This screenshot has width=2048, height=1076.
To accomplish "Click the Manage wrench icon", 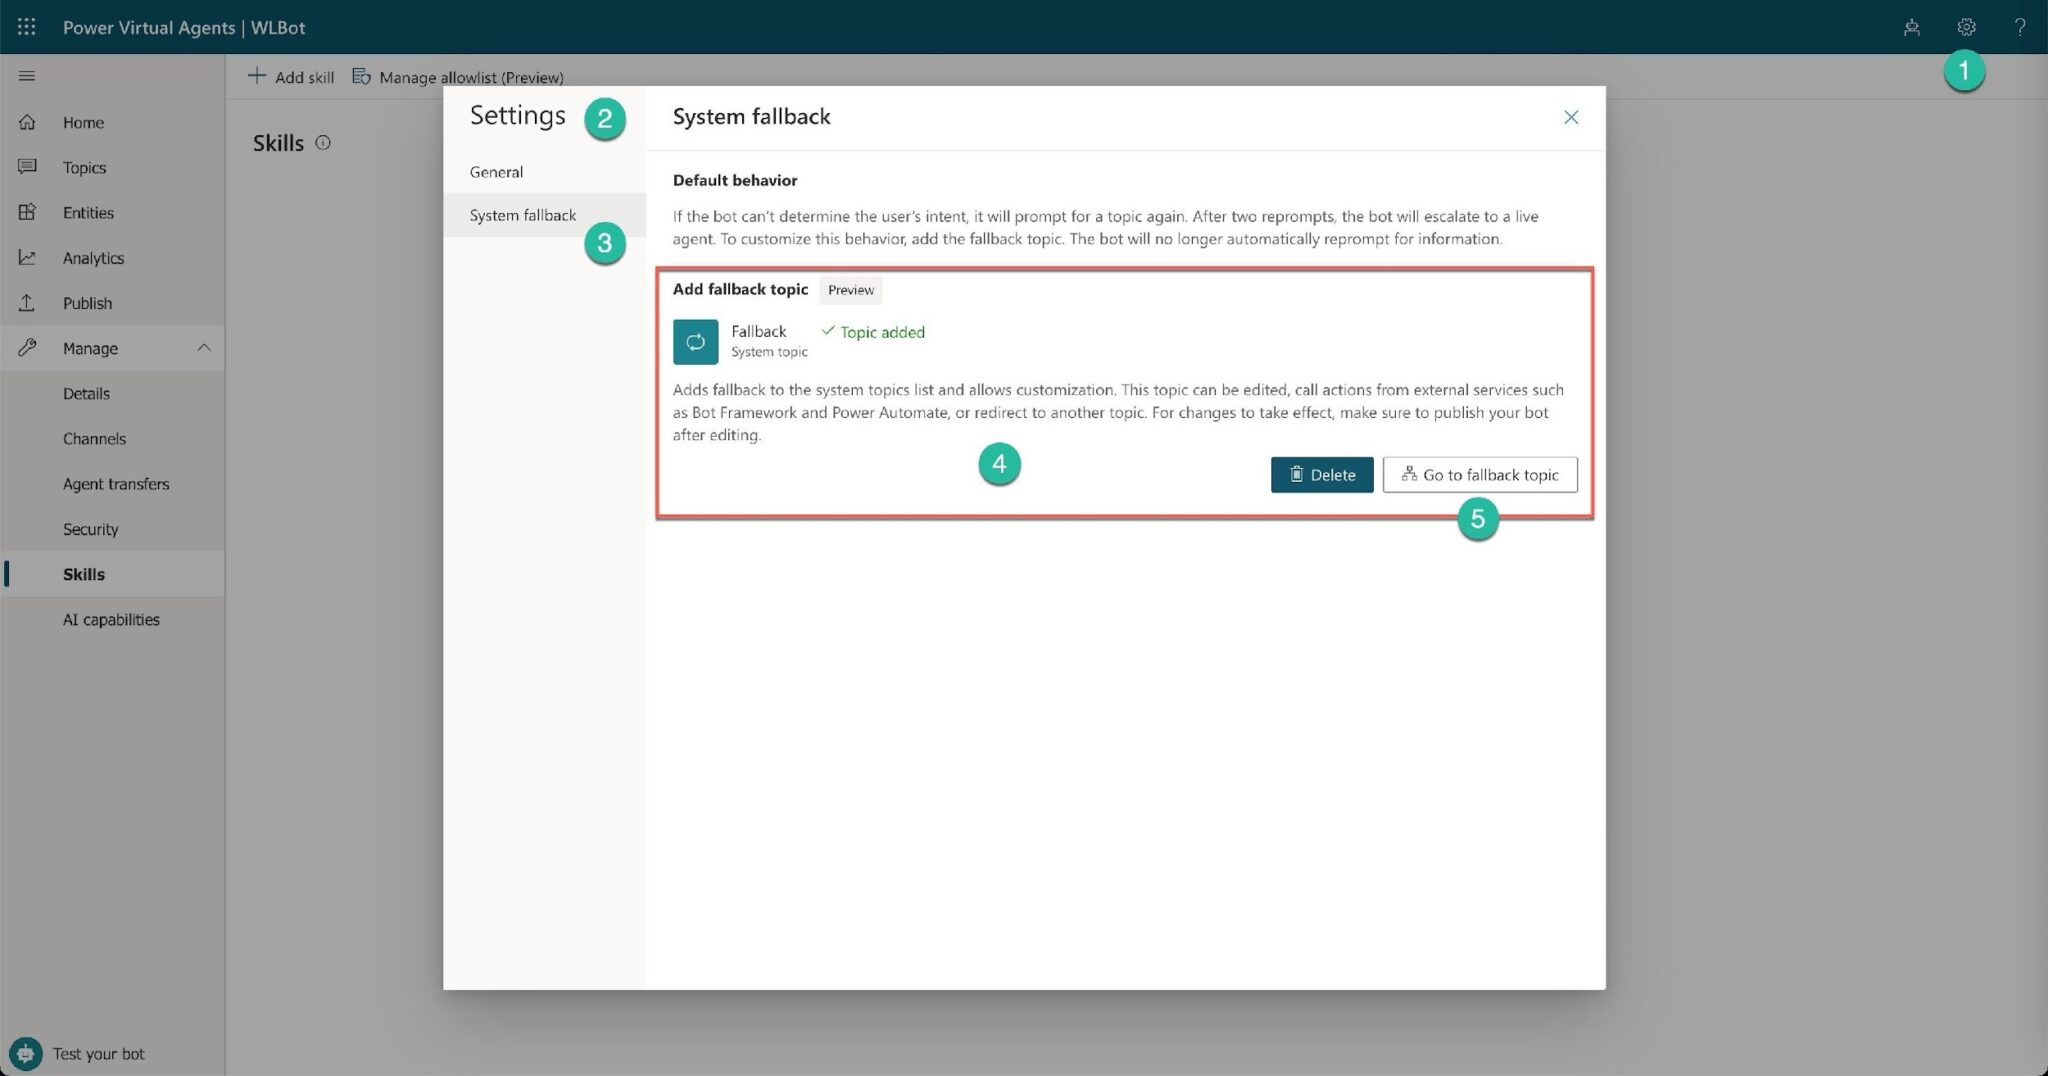I will 27,347.
